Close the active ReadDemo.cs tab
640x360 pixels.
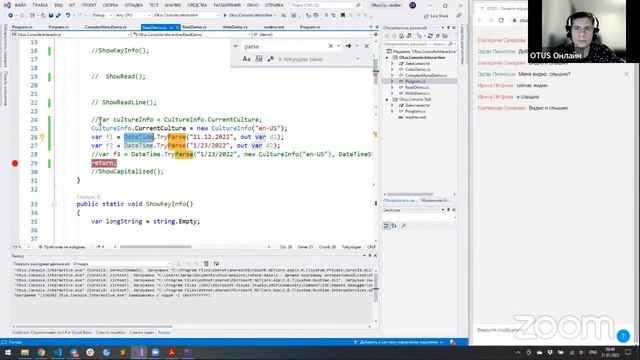point(178,27)
